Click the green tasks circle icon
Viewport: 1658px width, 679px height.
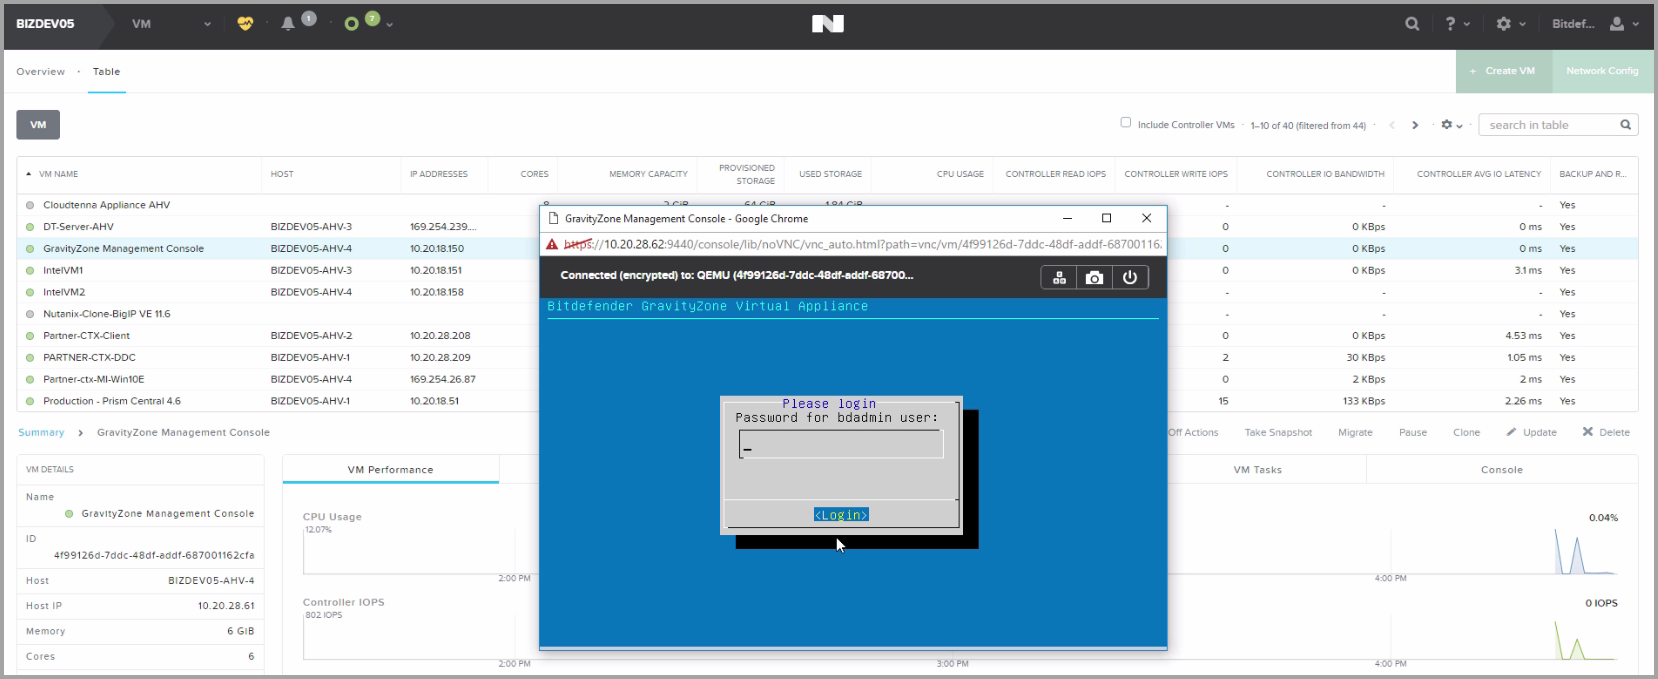(x=351, y=24)
